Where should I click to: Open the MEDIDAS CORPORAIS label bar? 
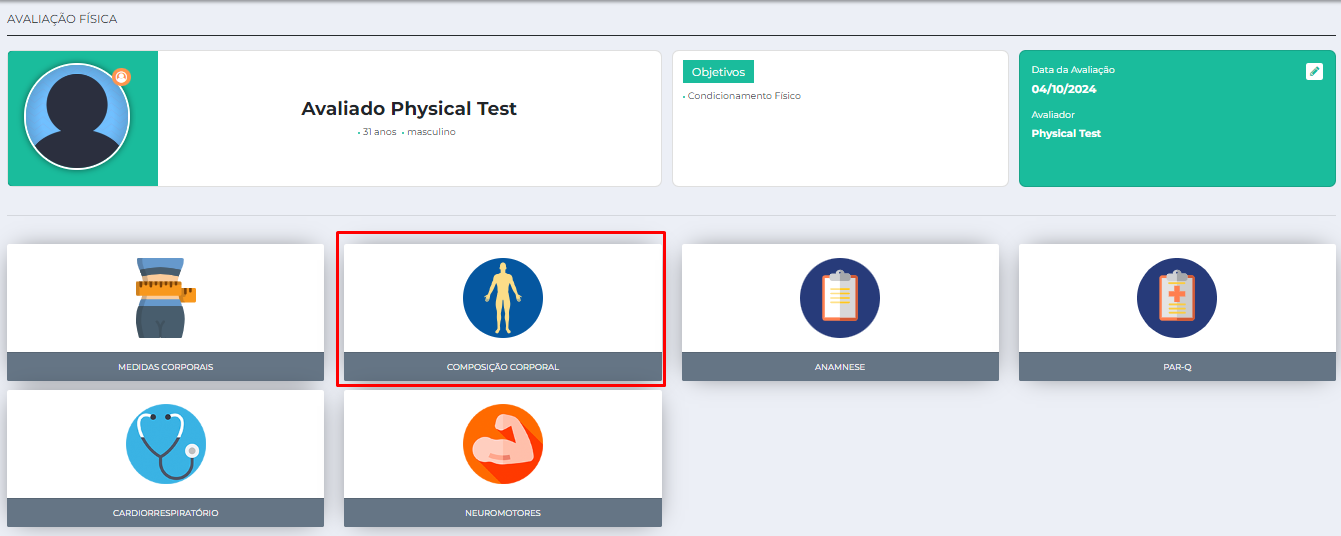pos(166,367)
